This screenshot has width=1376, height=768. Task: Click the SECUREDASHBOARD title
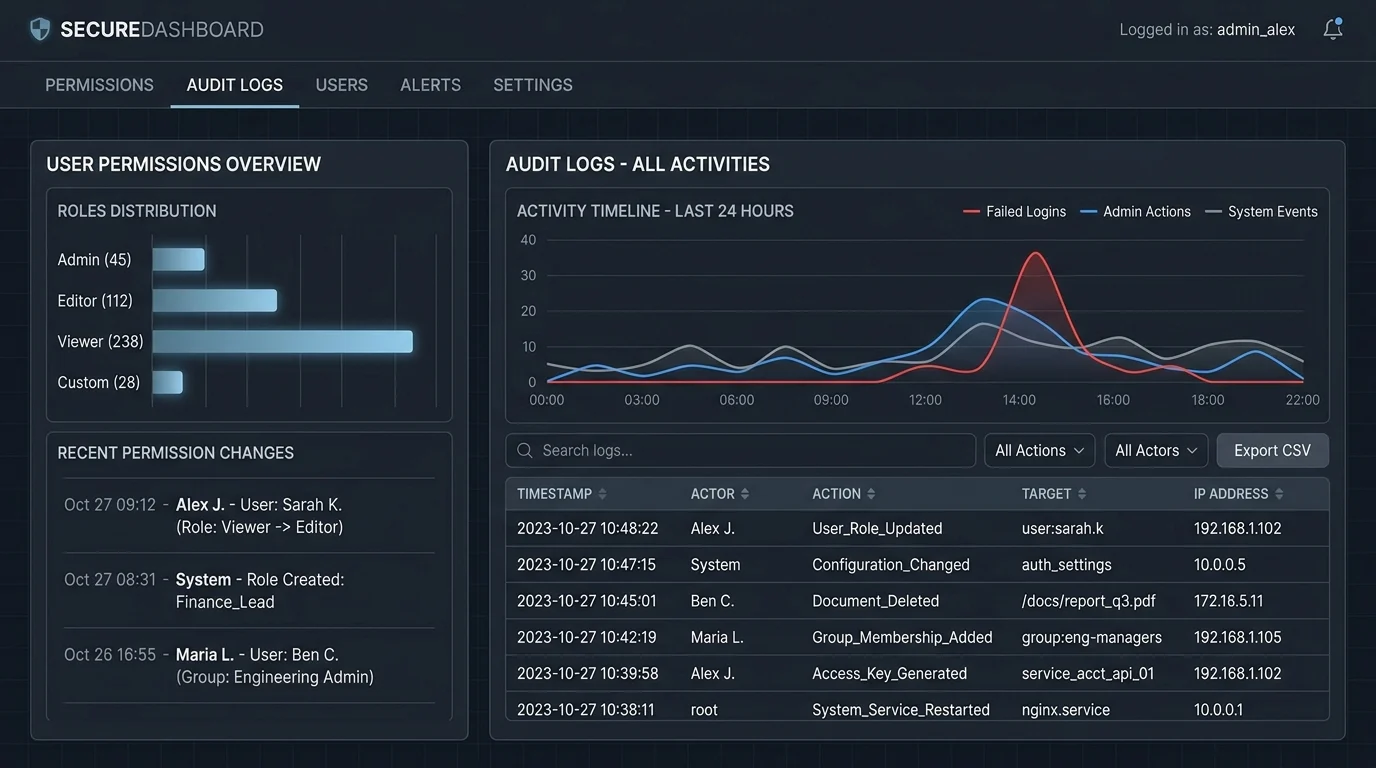click(x=162, y=30)
